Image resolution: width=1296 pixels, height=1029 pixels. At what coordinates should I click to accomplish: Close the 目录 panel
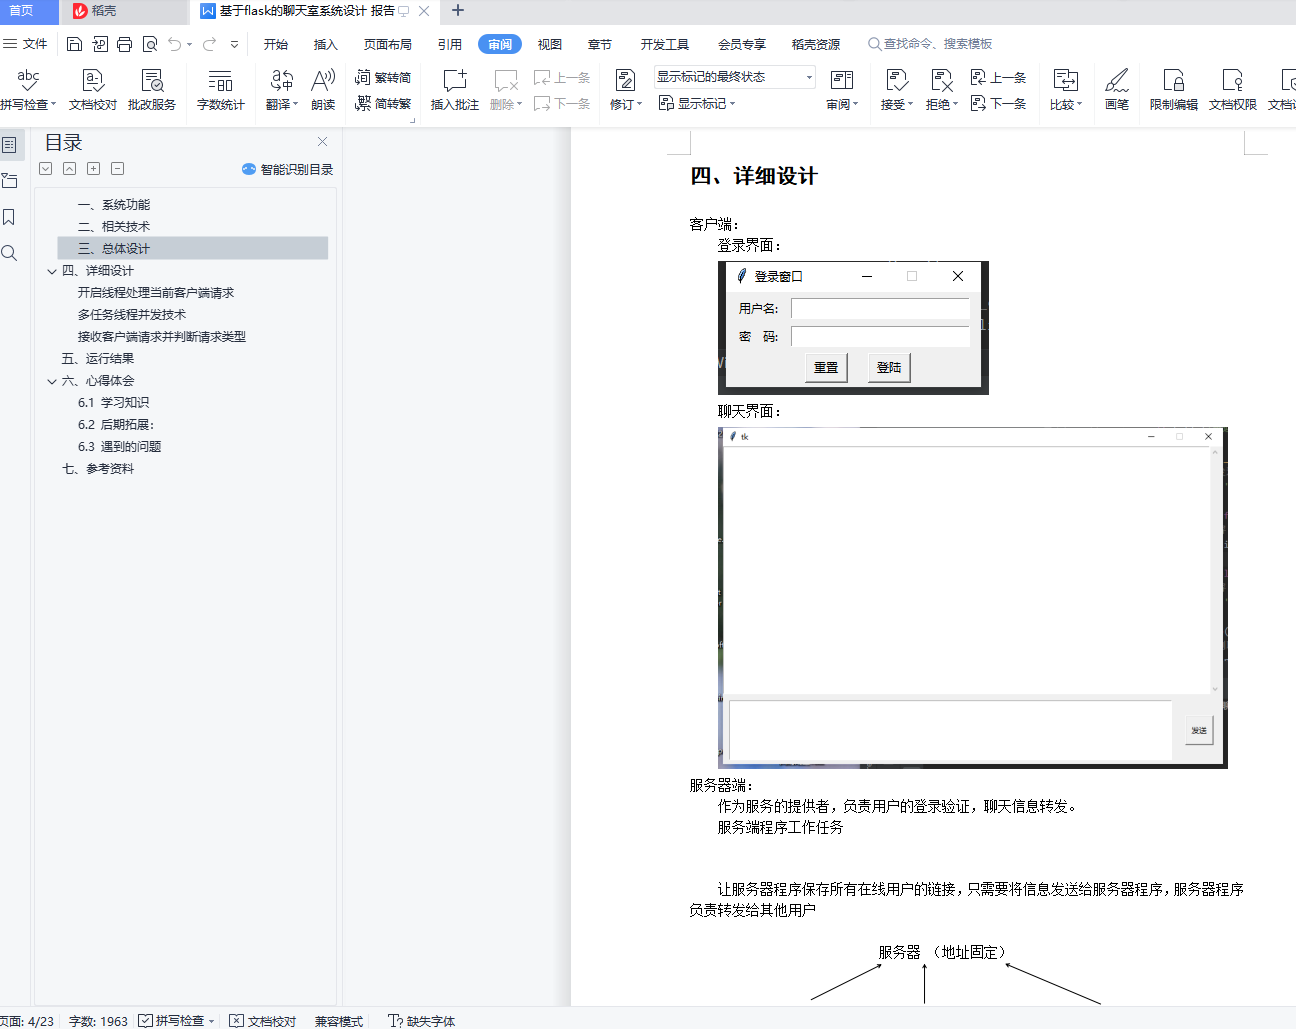point(322,142)
